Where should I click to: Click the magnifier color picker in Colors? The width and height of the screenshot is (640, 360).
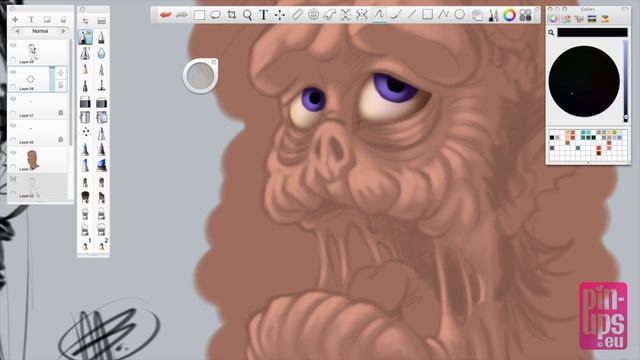pos(551,33)
